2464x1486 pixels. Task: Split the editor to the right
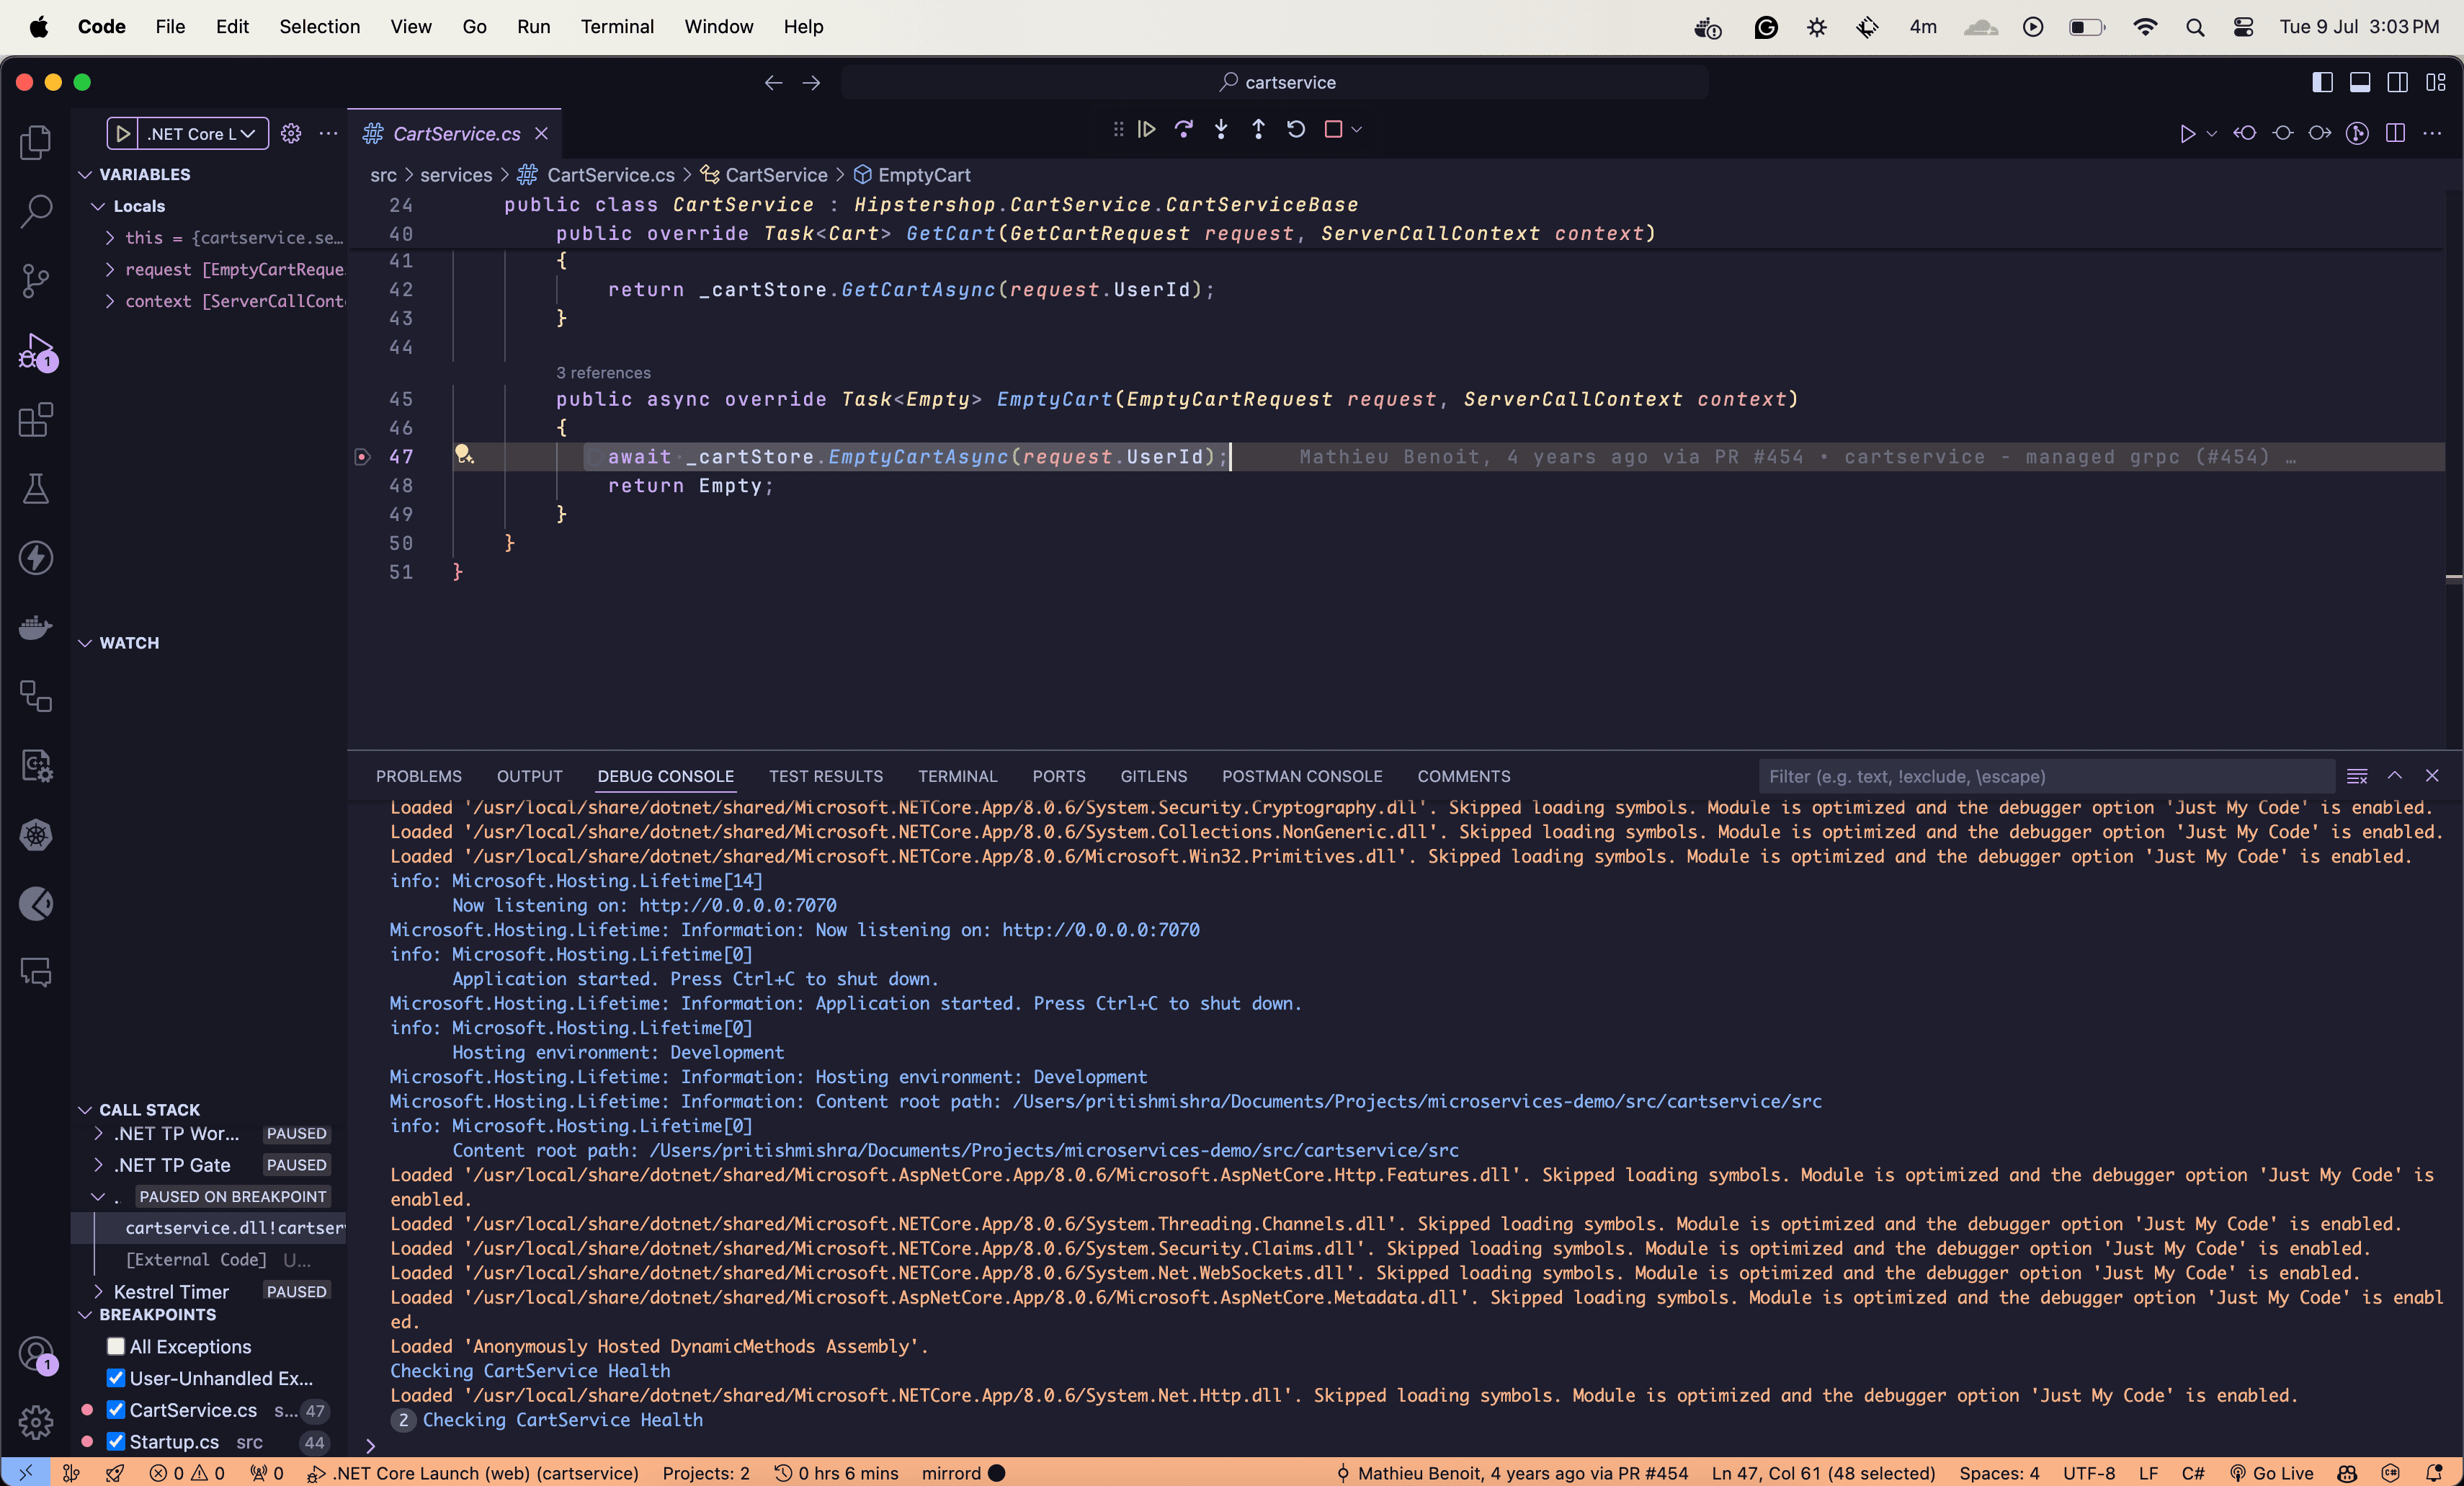[2395, 133]
